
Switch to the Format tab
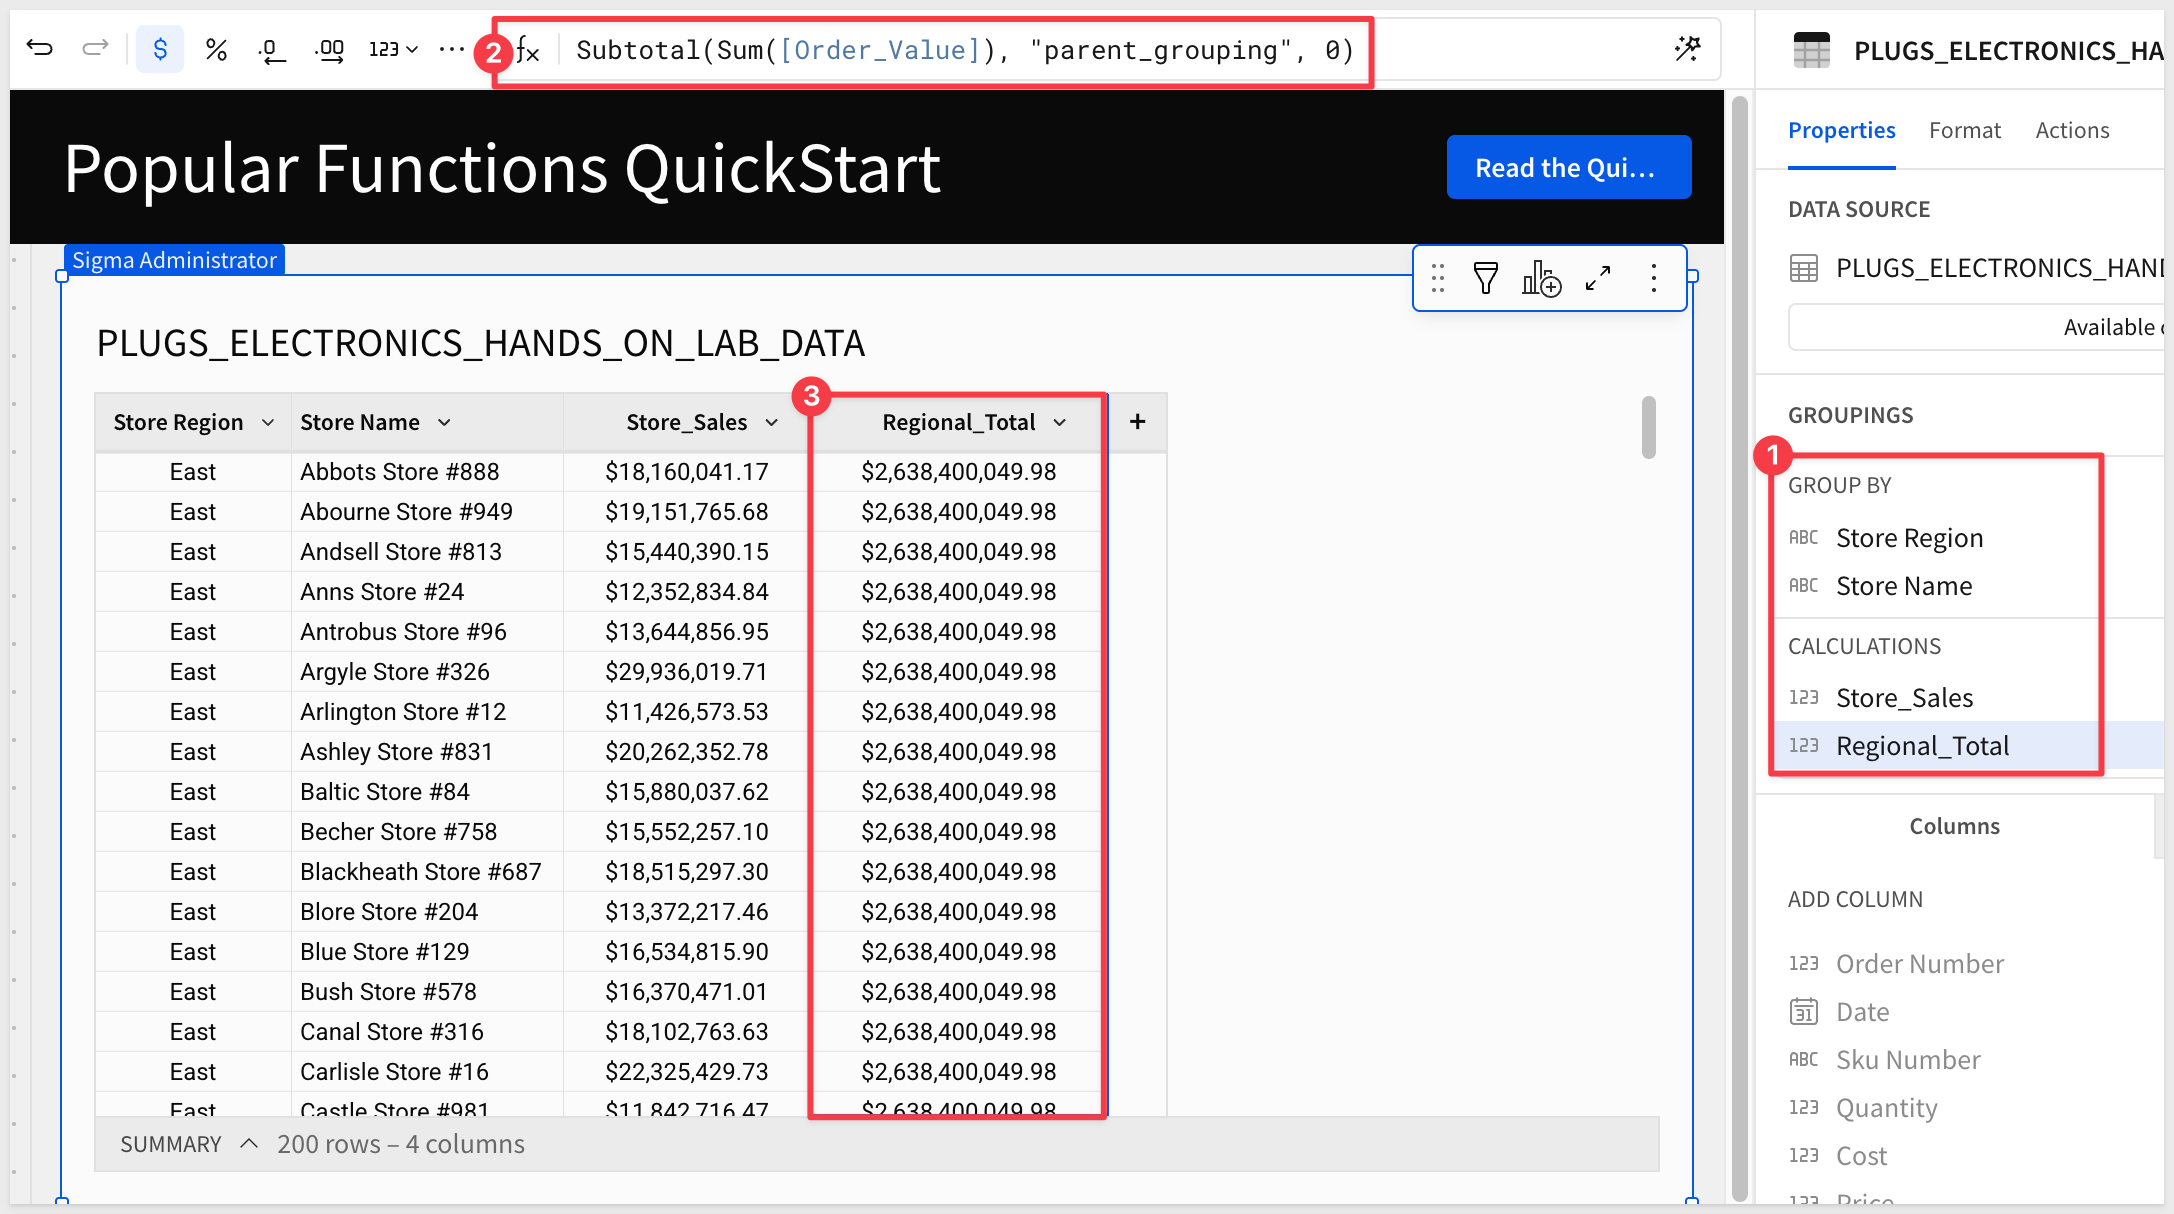pos(1964,130)
